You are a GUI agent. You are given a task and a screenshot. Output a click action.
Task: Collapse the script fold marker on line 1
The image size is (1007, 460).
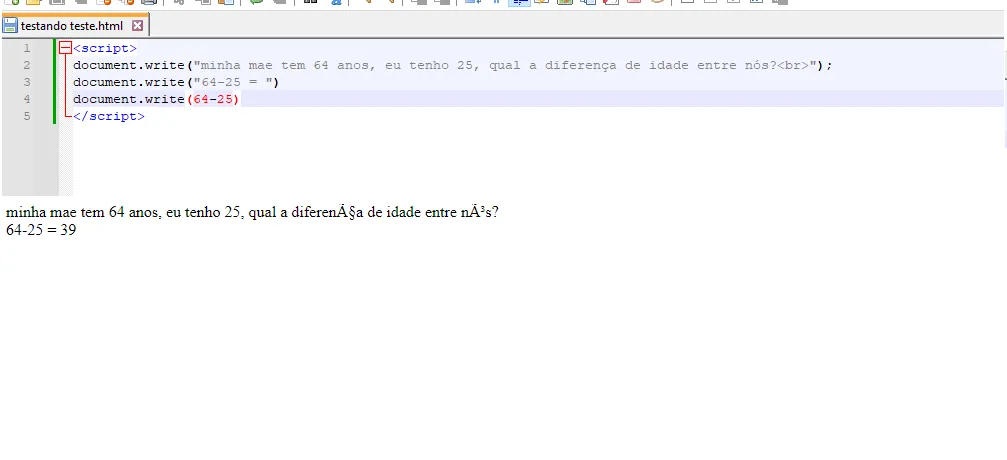point(65,48)
